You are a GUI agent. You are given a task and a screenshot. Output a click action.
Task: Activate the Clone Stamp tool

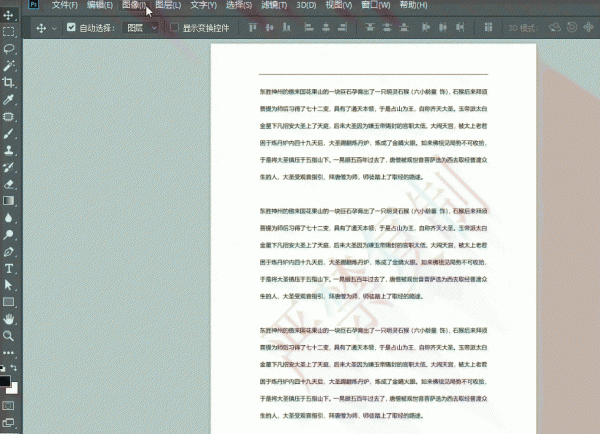(x=8, y=150)
